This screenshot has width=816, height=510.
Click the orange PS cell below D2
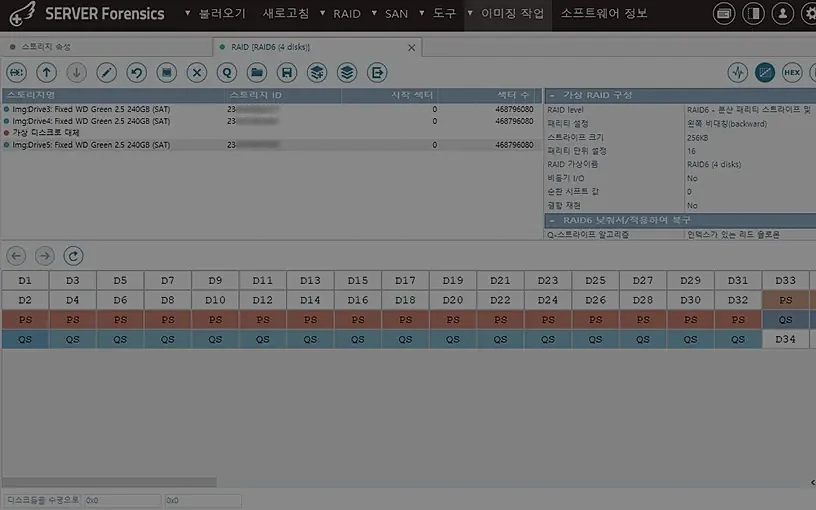(25, 320)
